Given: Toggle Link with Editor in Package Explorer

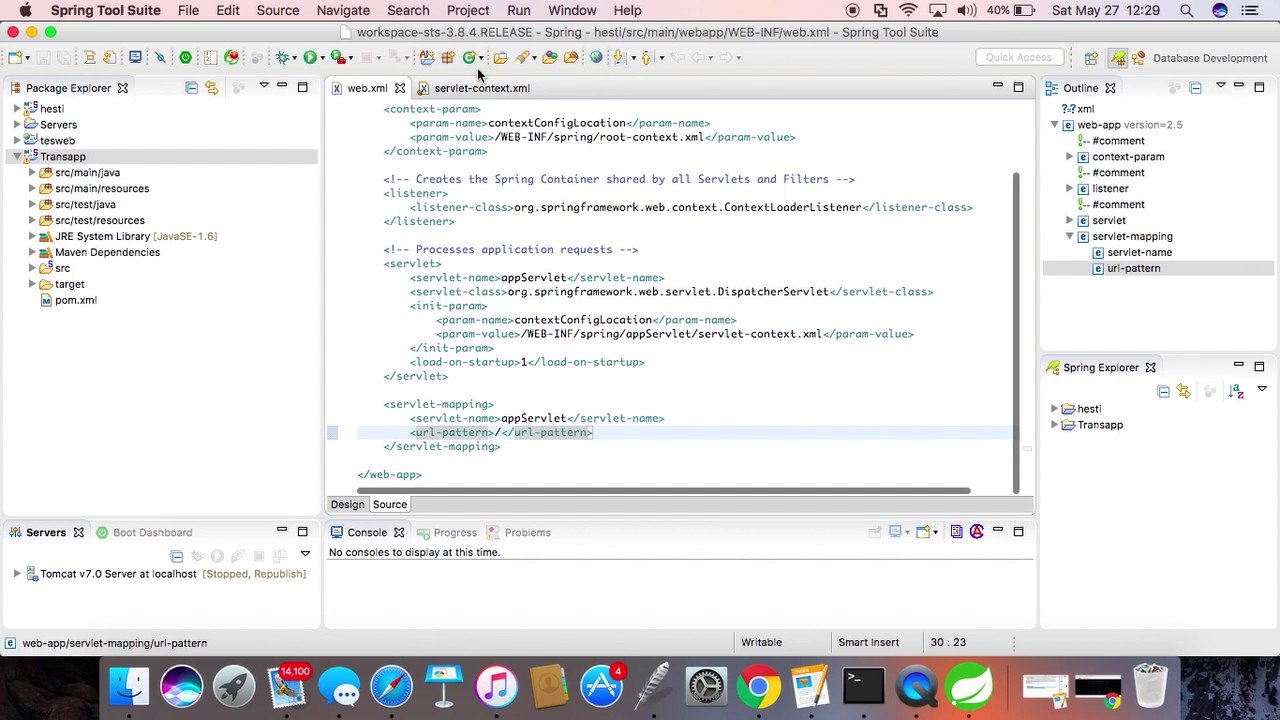Looking at the screenshot, I should tap(211, 88).
